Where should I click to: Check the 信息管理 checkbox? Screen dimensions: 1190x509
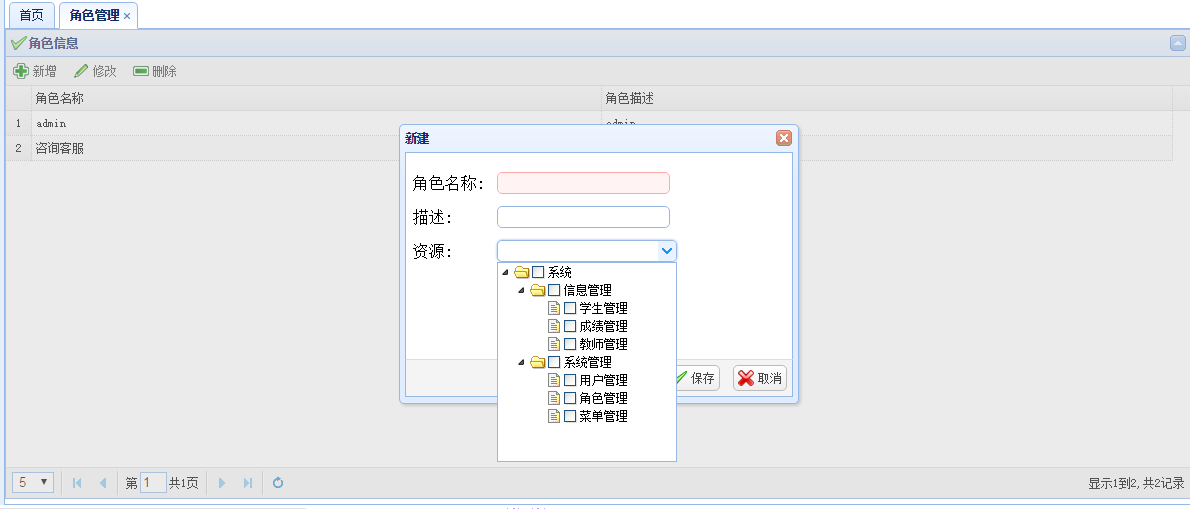pos(554,291)
